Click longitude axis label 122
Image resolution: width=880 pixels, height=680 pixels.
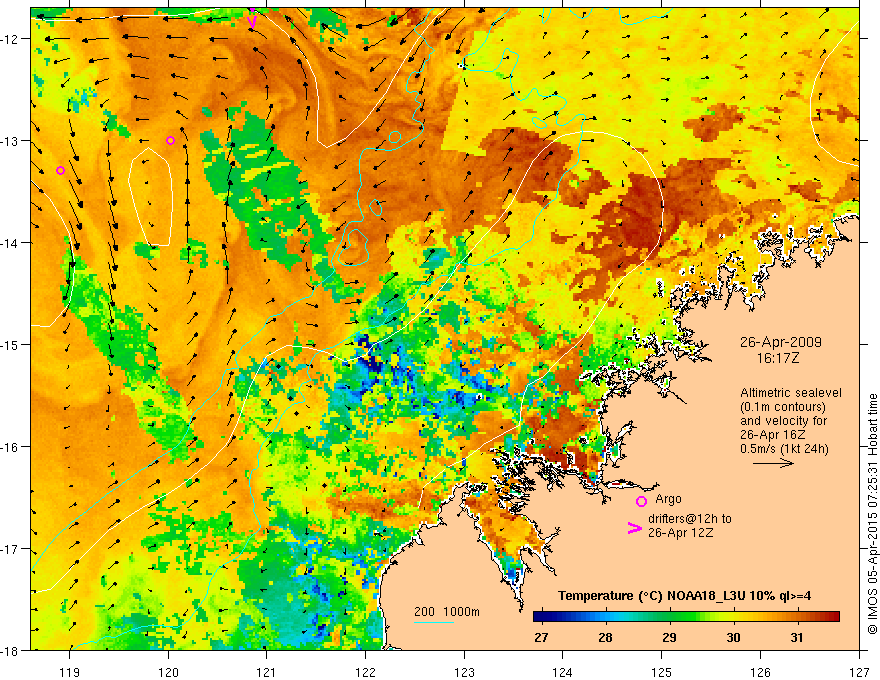[365, 672]
